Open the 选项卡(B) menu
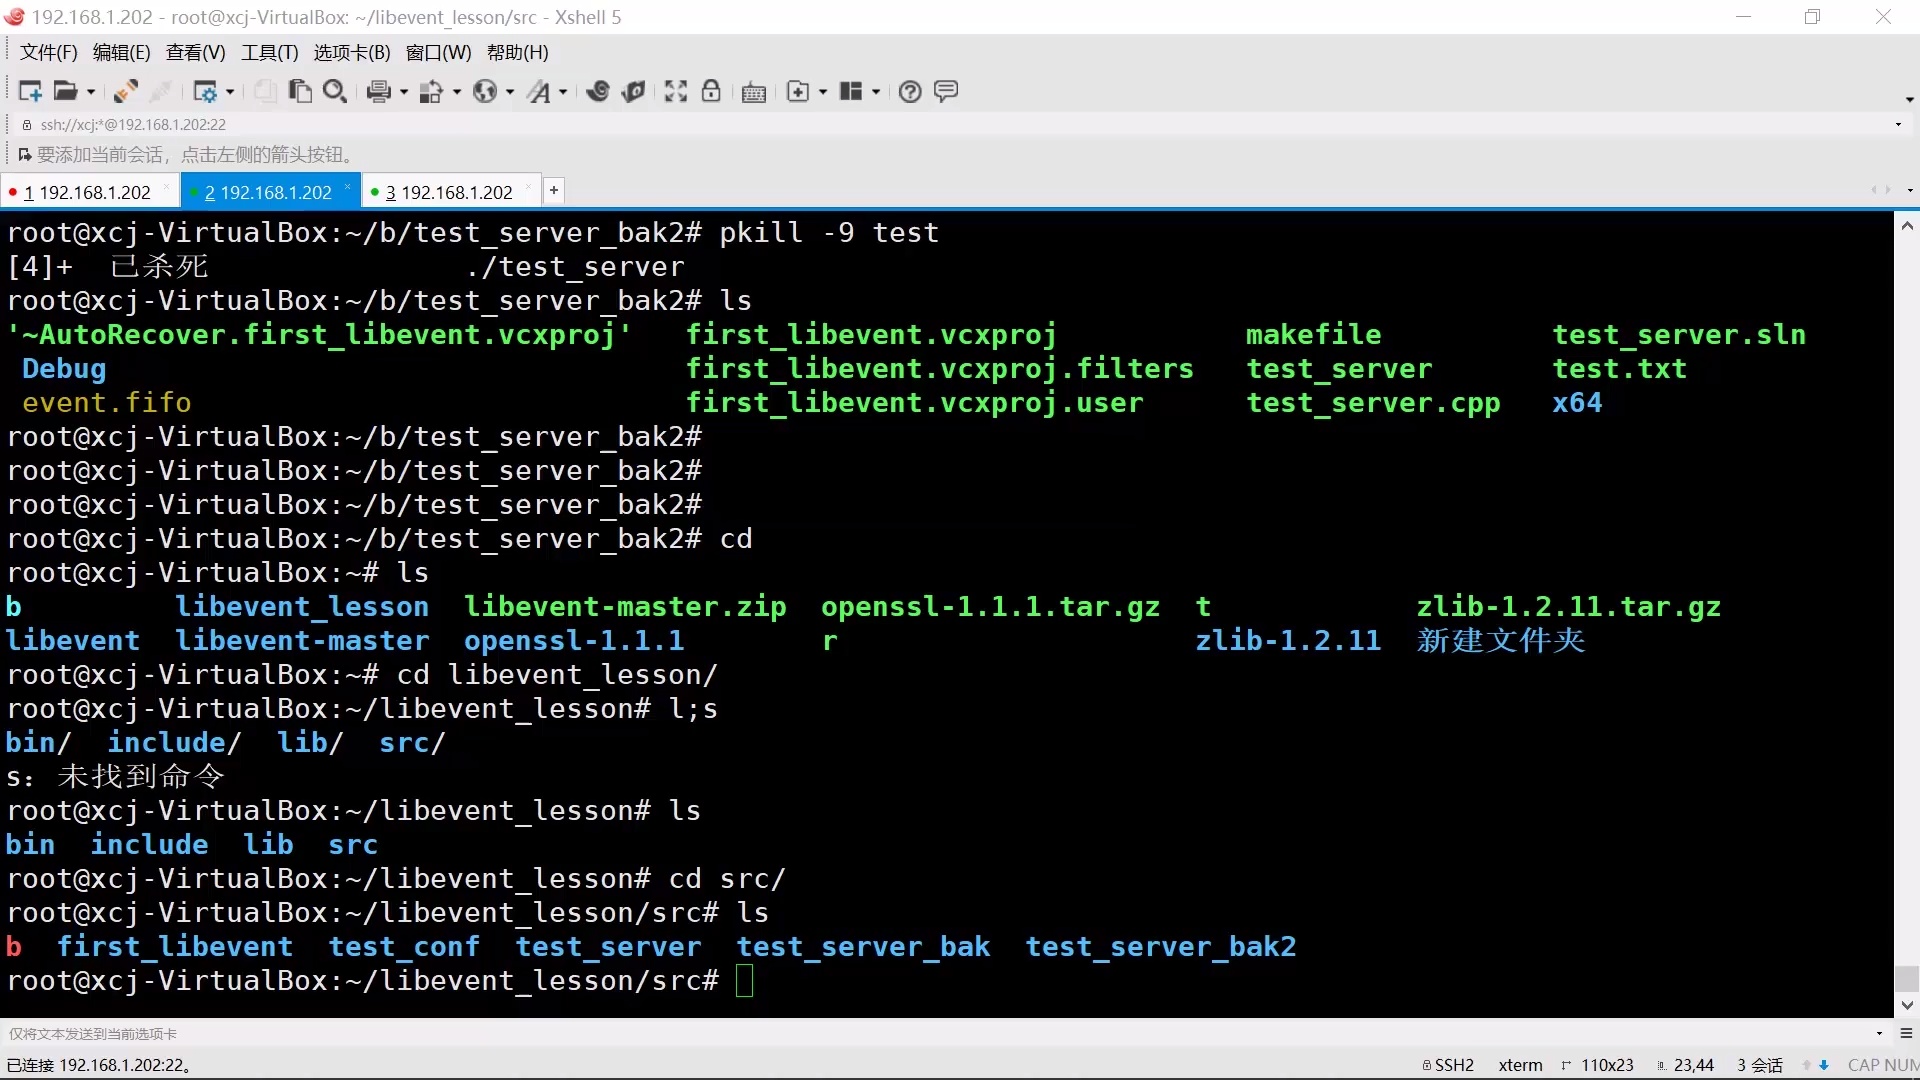This screenshot has height=1080, width=1920. [x=352, y=53]
